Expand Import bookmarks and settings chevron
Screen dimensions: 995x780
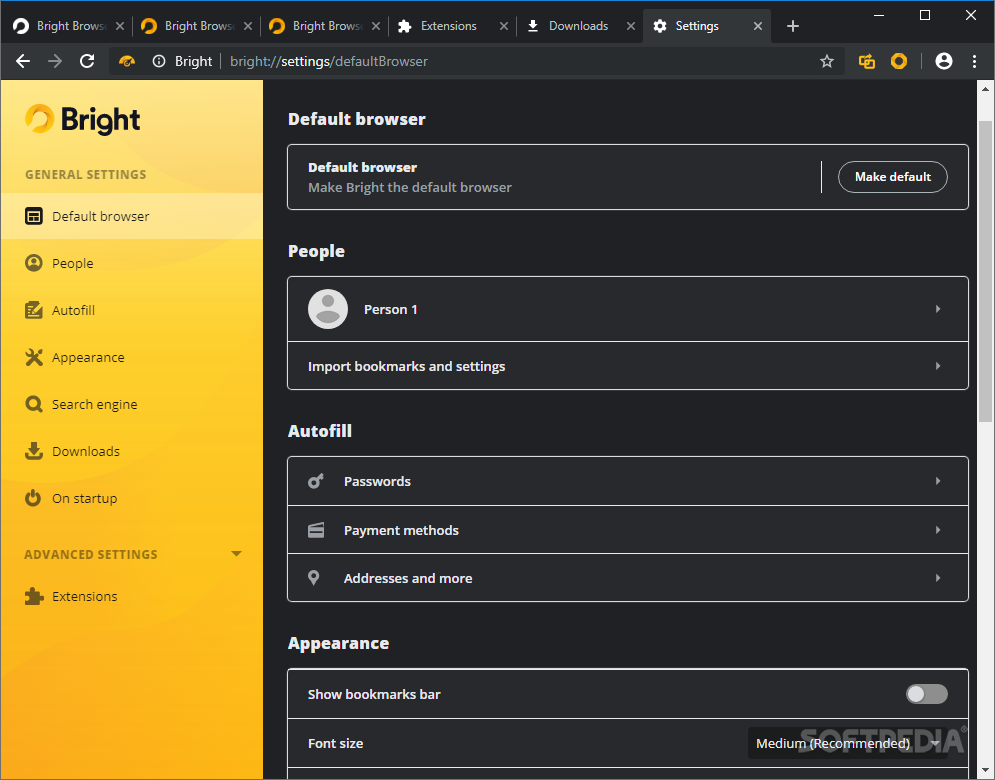pyautogui.click(x=937, y=366)
